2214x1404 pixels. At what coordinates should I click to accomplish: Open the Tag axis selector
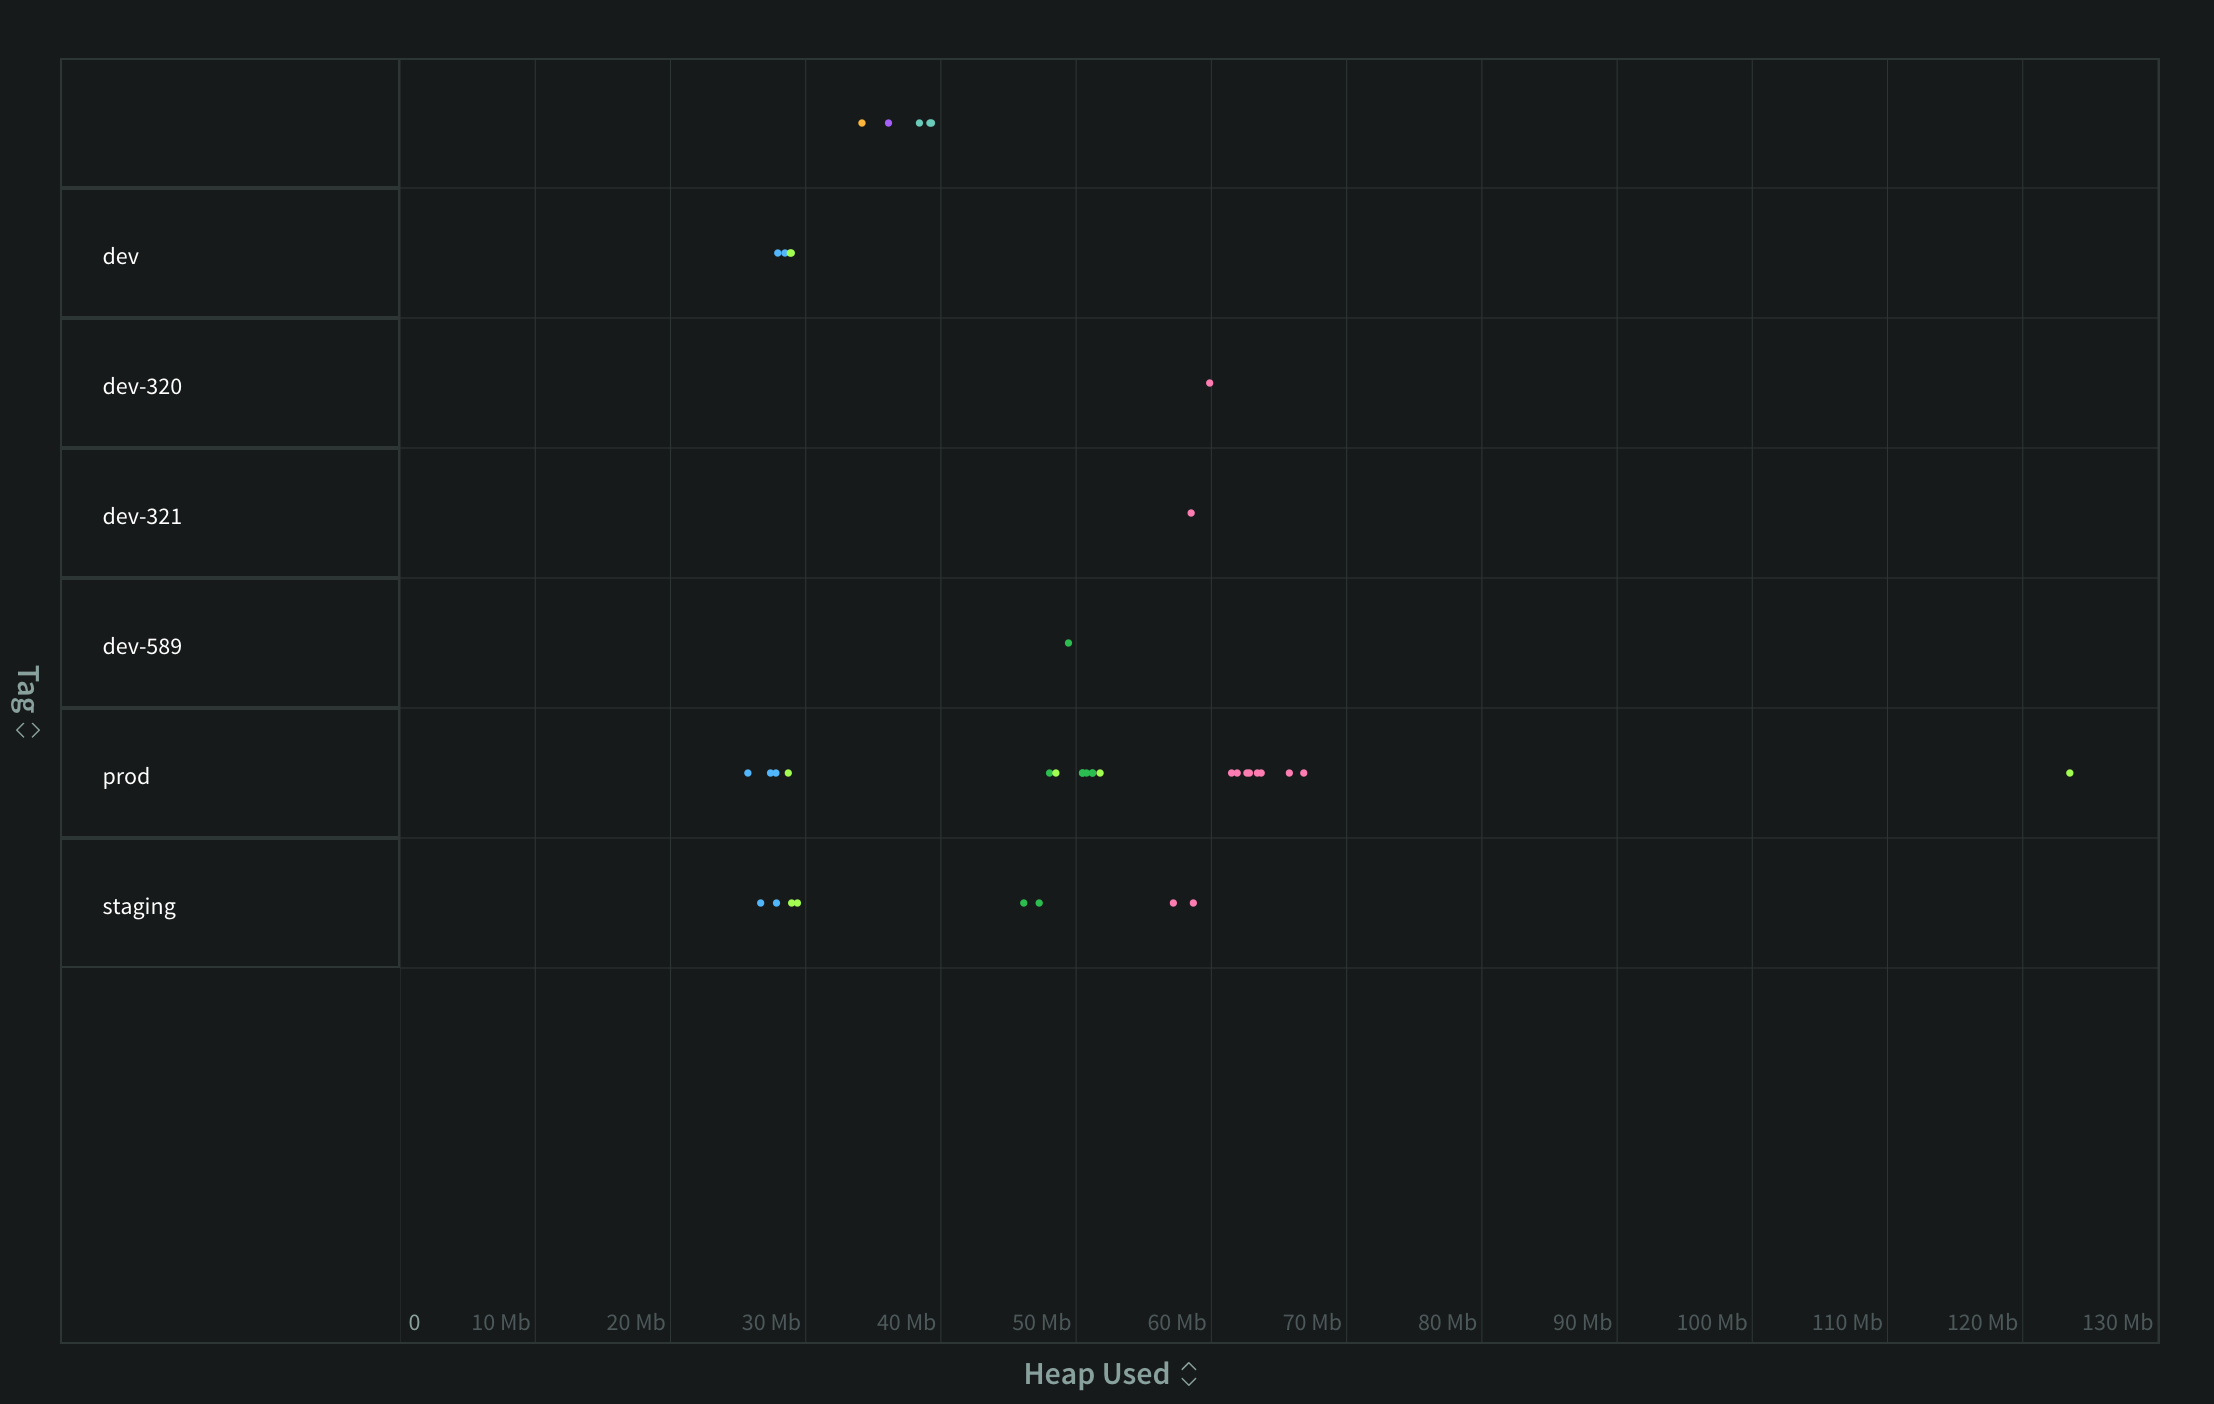point(27,702)
